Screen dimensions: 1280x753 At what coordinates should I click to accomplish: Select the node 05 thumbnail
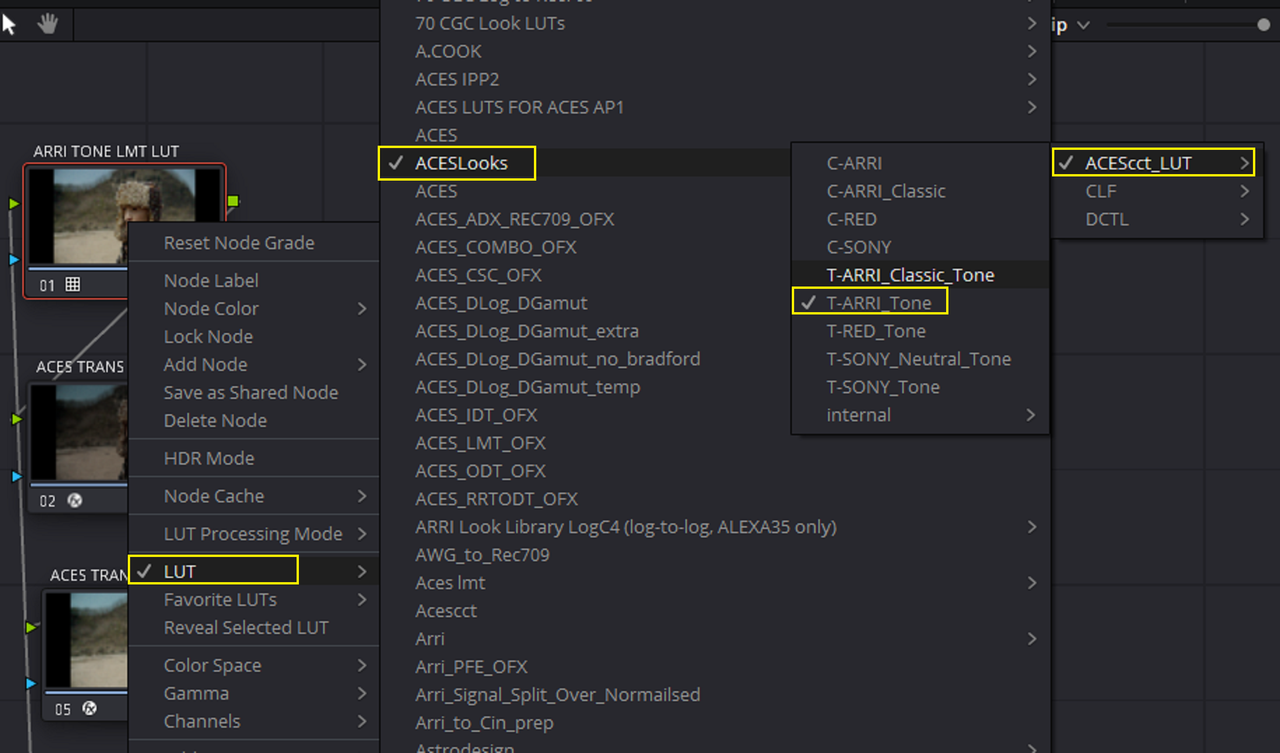[x=87, y=641]
